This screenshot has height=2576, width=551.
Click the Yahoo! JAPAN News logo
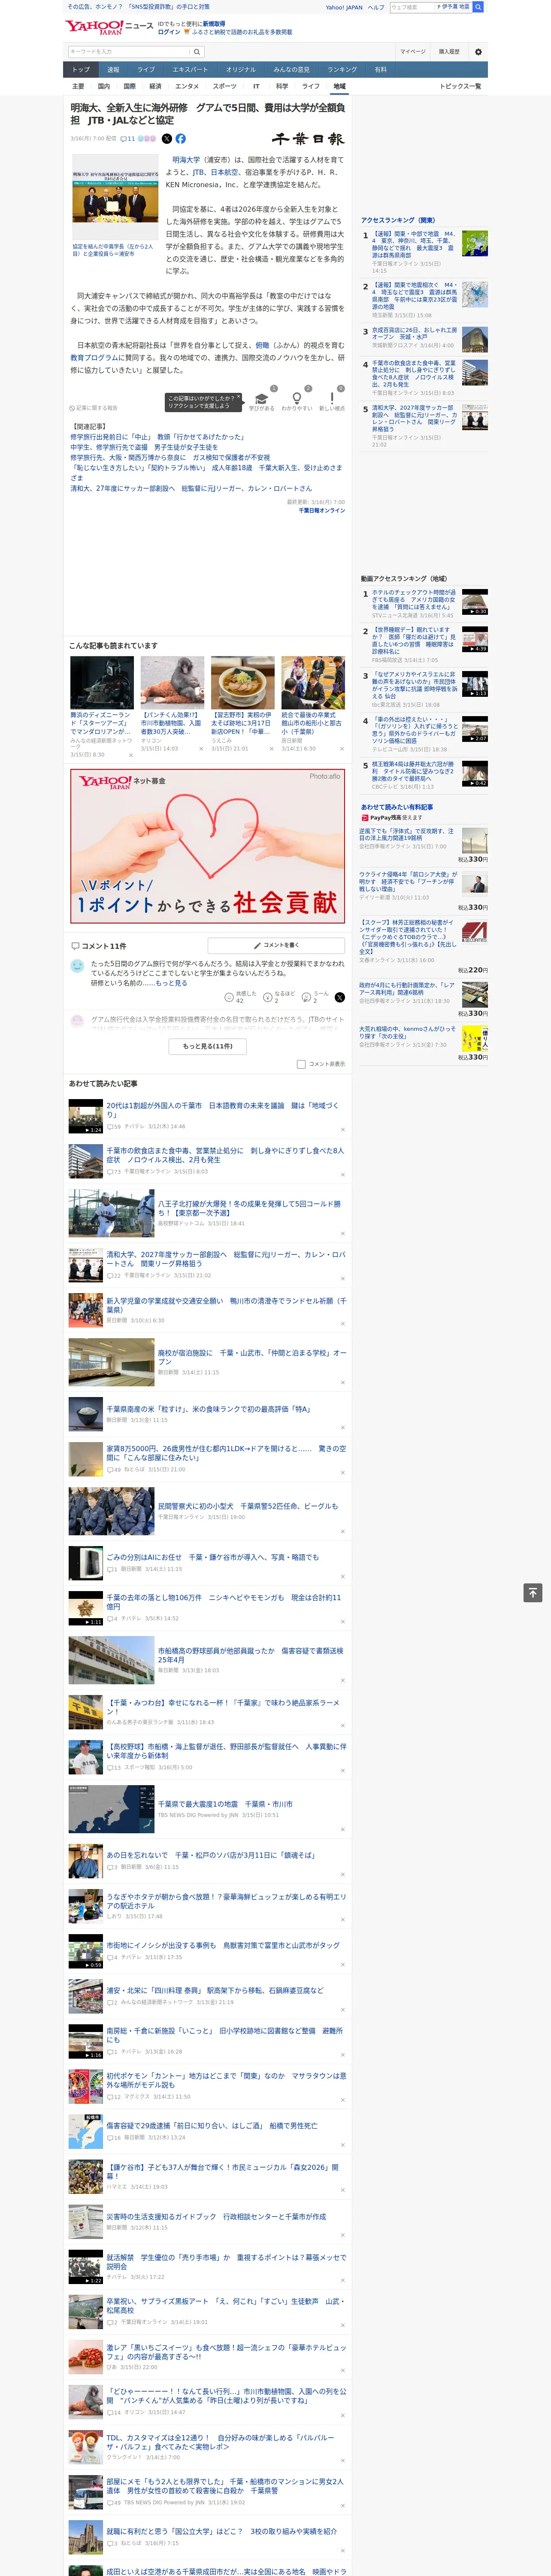(x=110, y=27)
